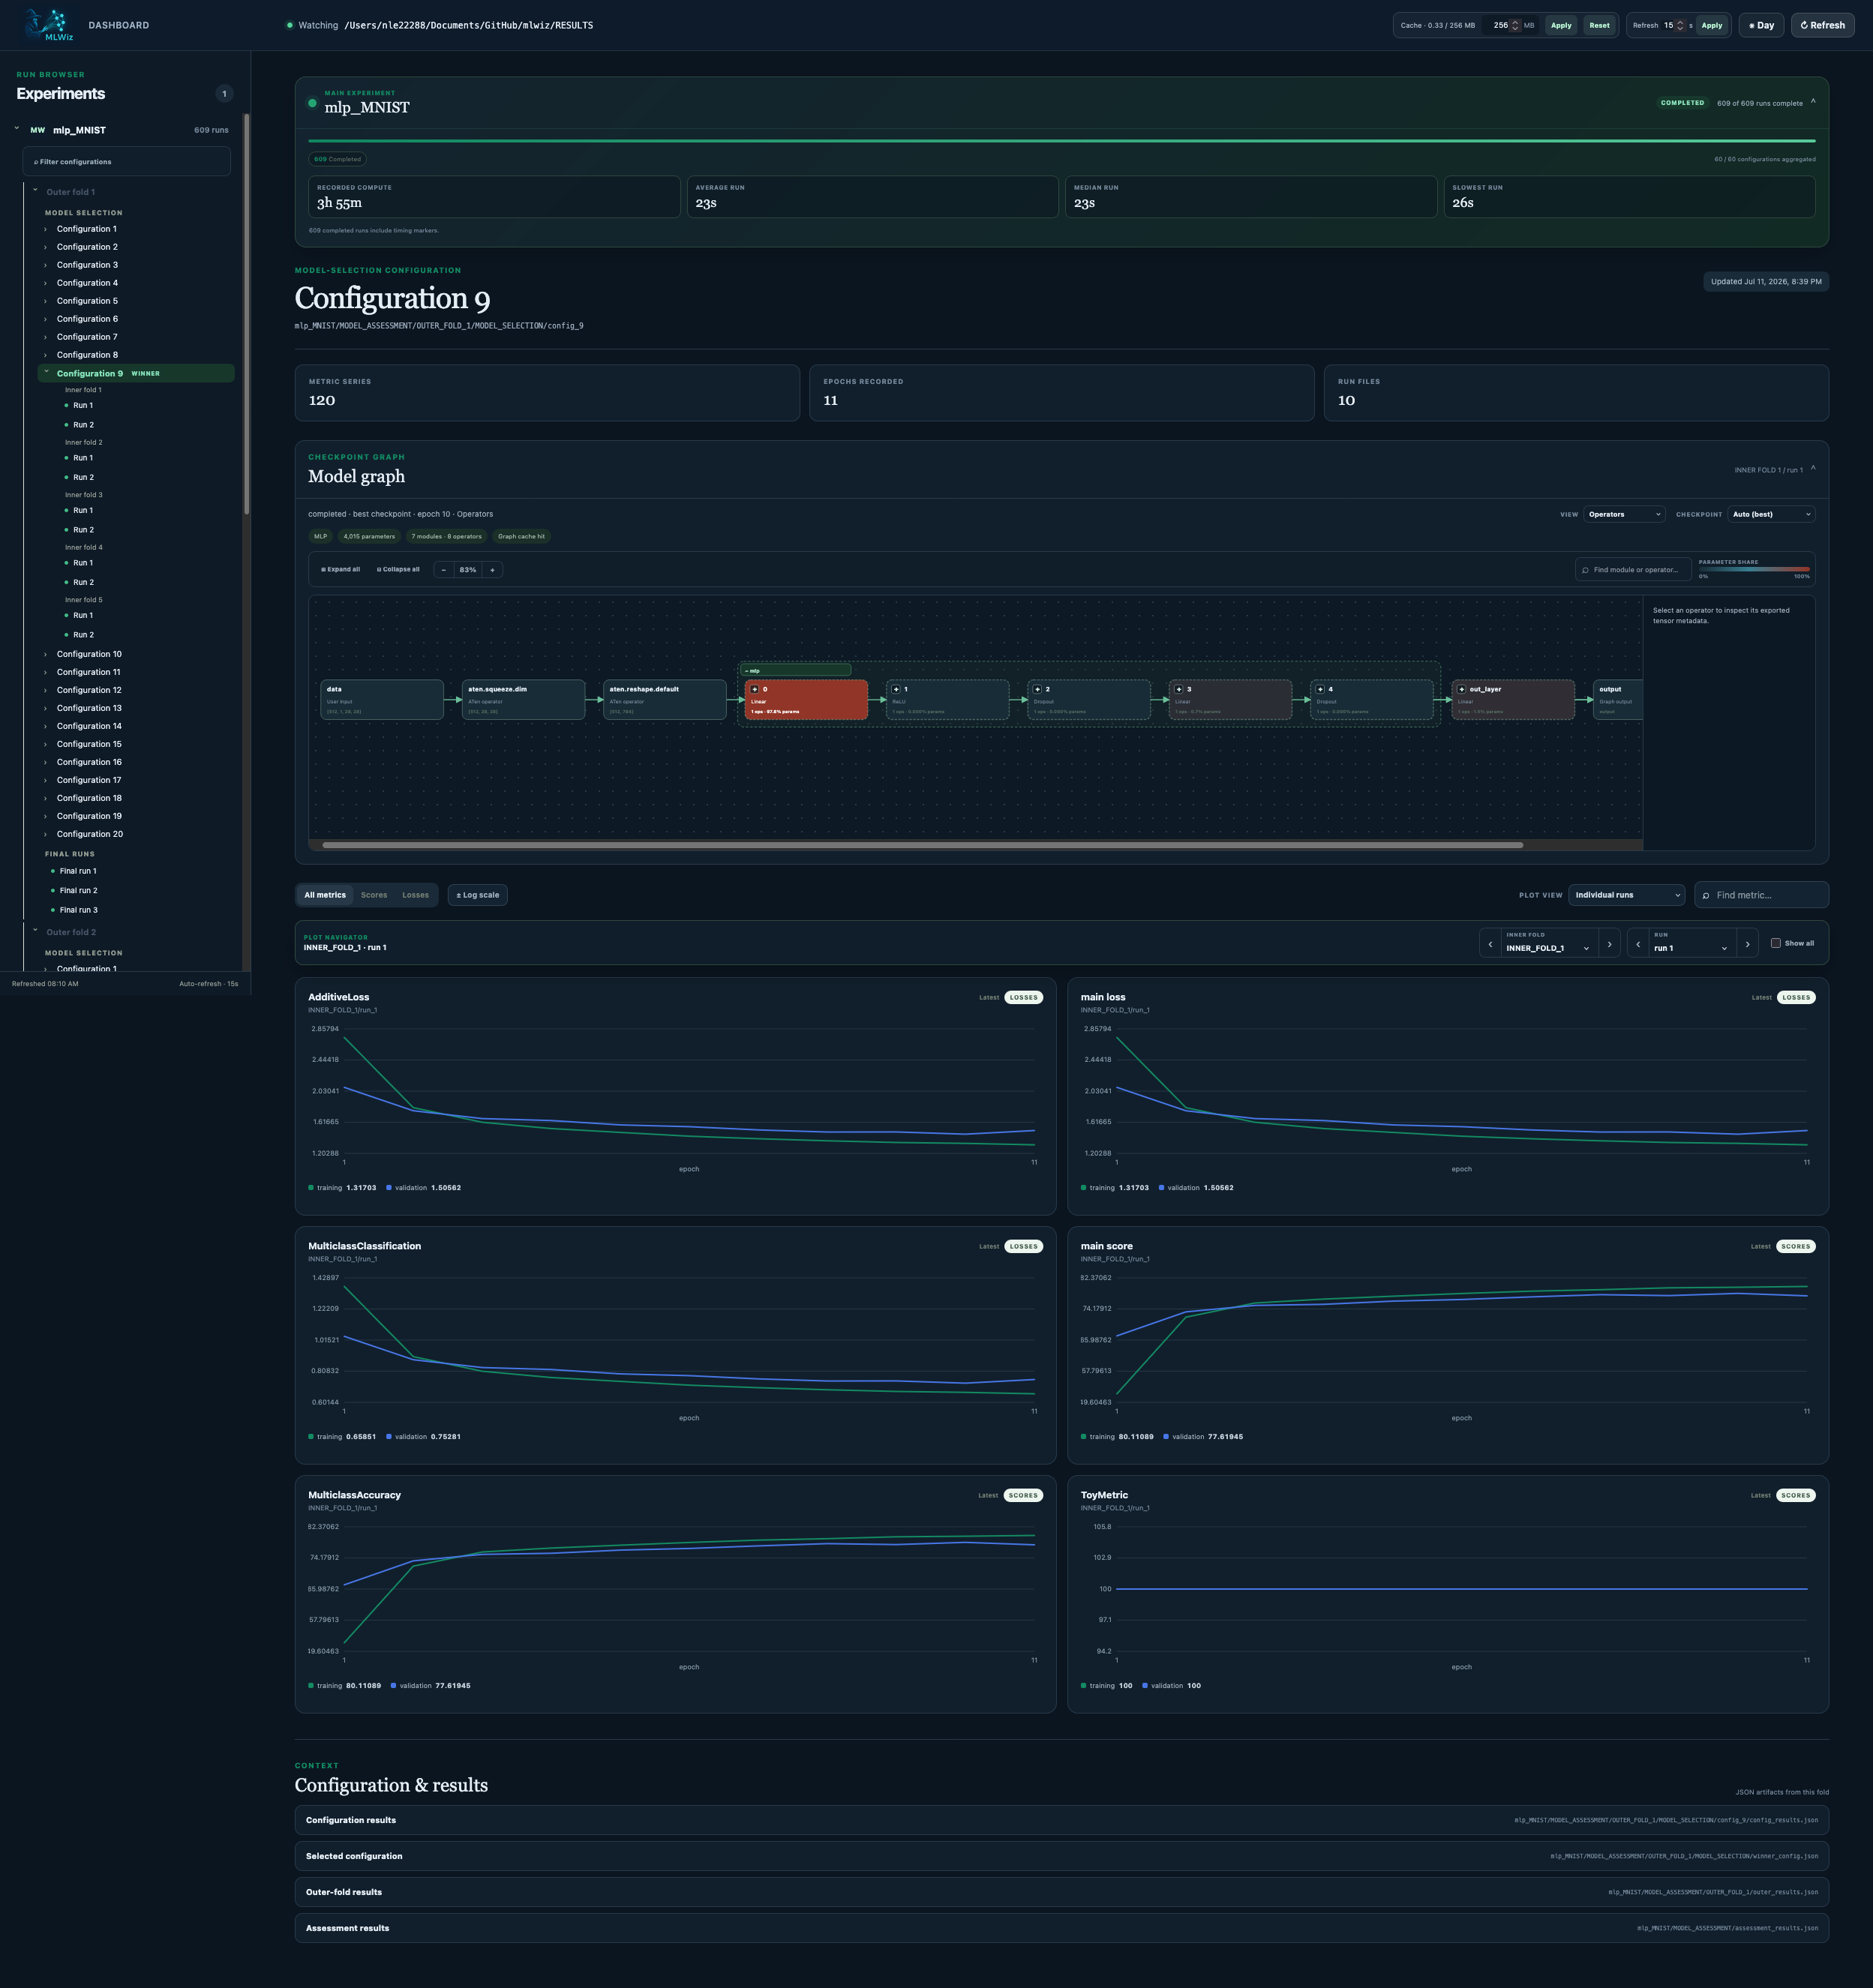Viewport: 1873px width, 1988px height.
Task: Open the View dropdown set to Operators
Action: coord(1624,514)
